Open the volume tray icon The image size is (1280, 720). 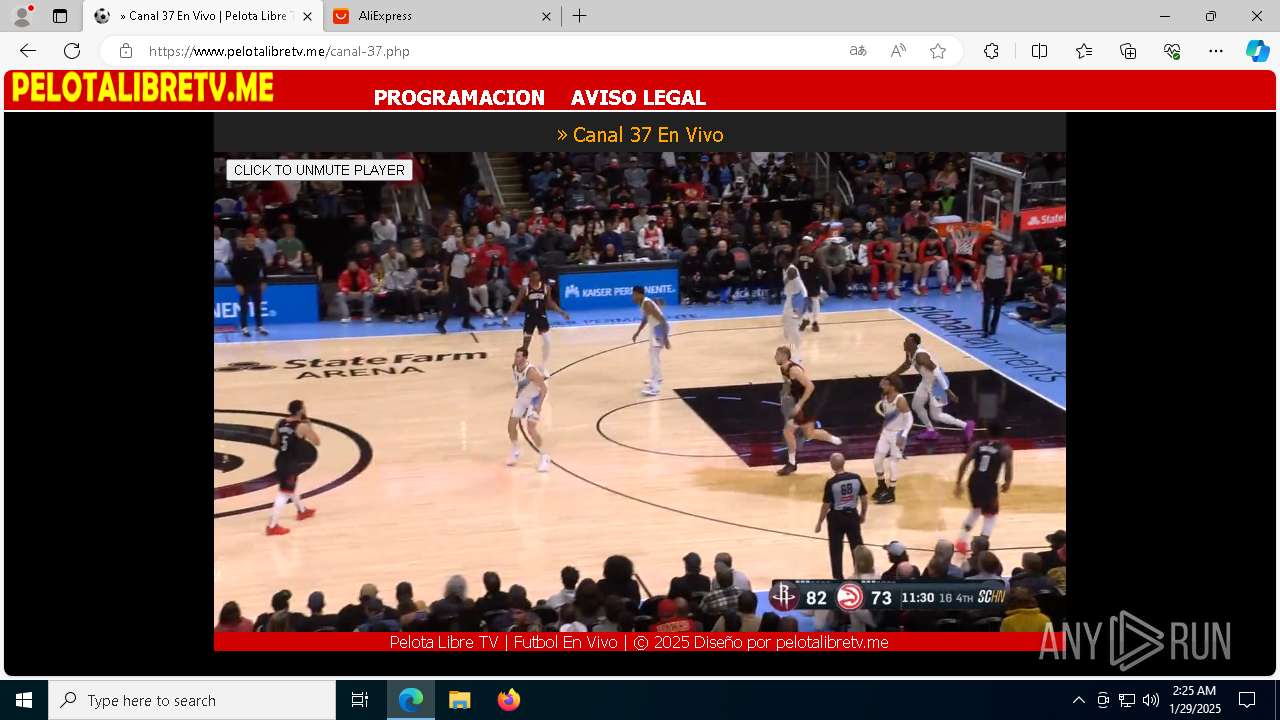pyautogui.click(x=1151, y=700)
